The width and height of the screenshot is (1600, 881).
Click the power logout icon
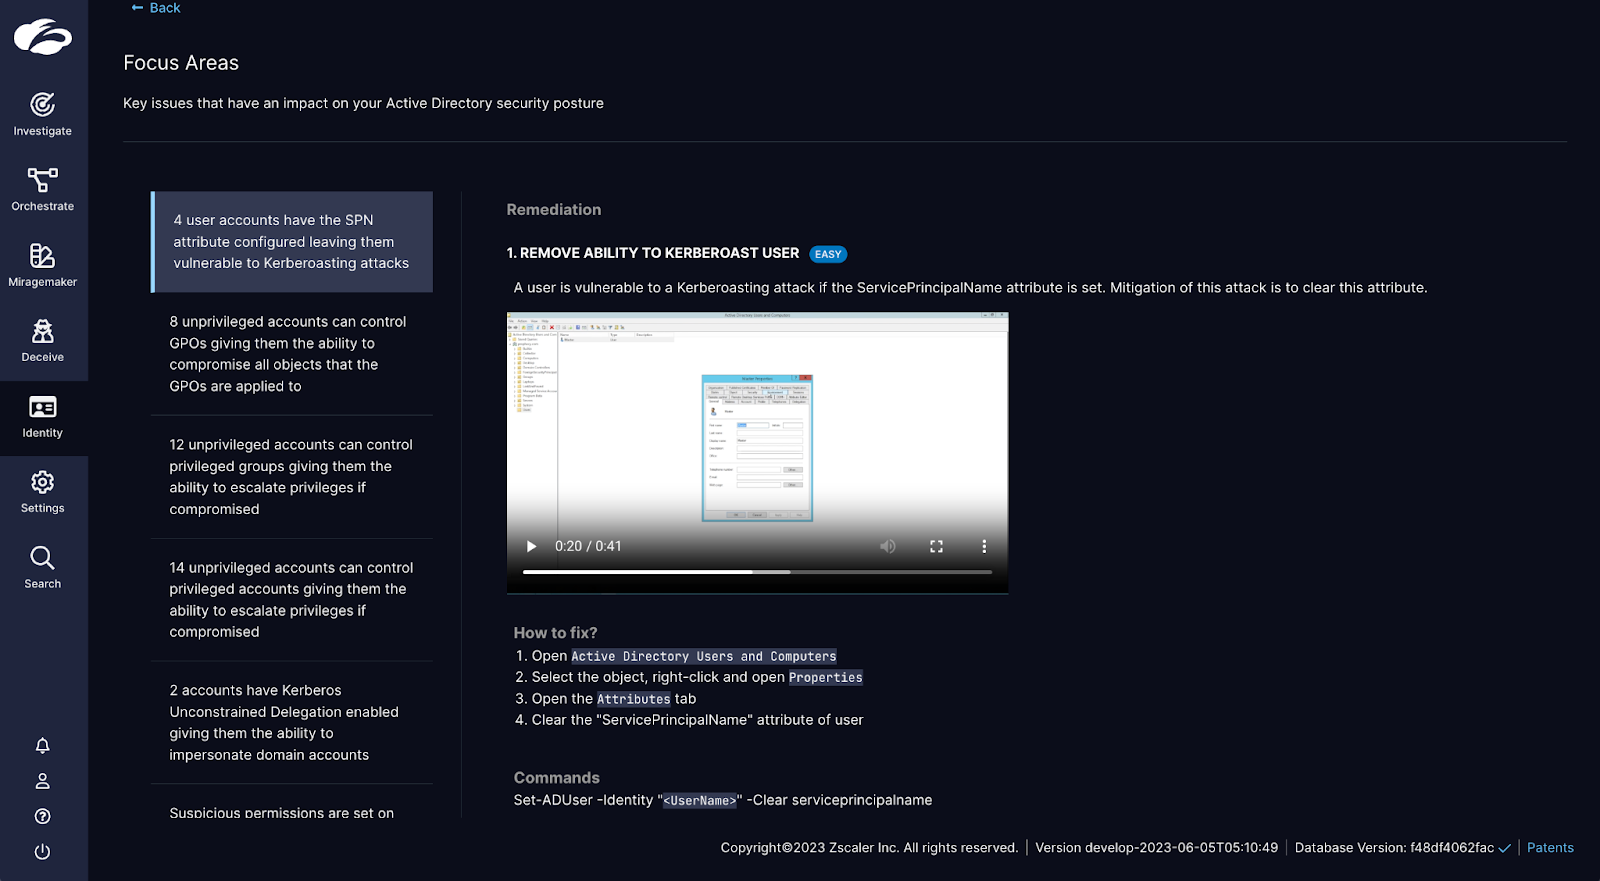42,852
